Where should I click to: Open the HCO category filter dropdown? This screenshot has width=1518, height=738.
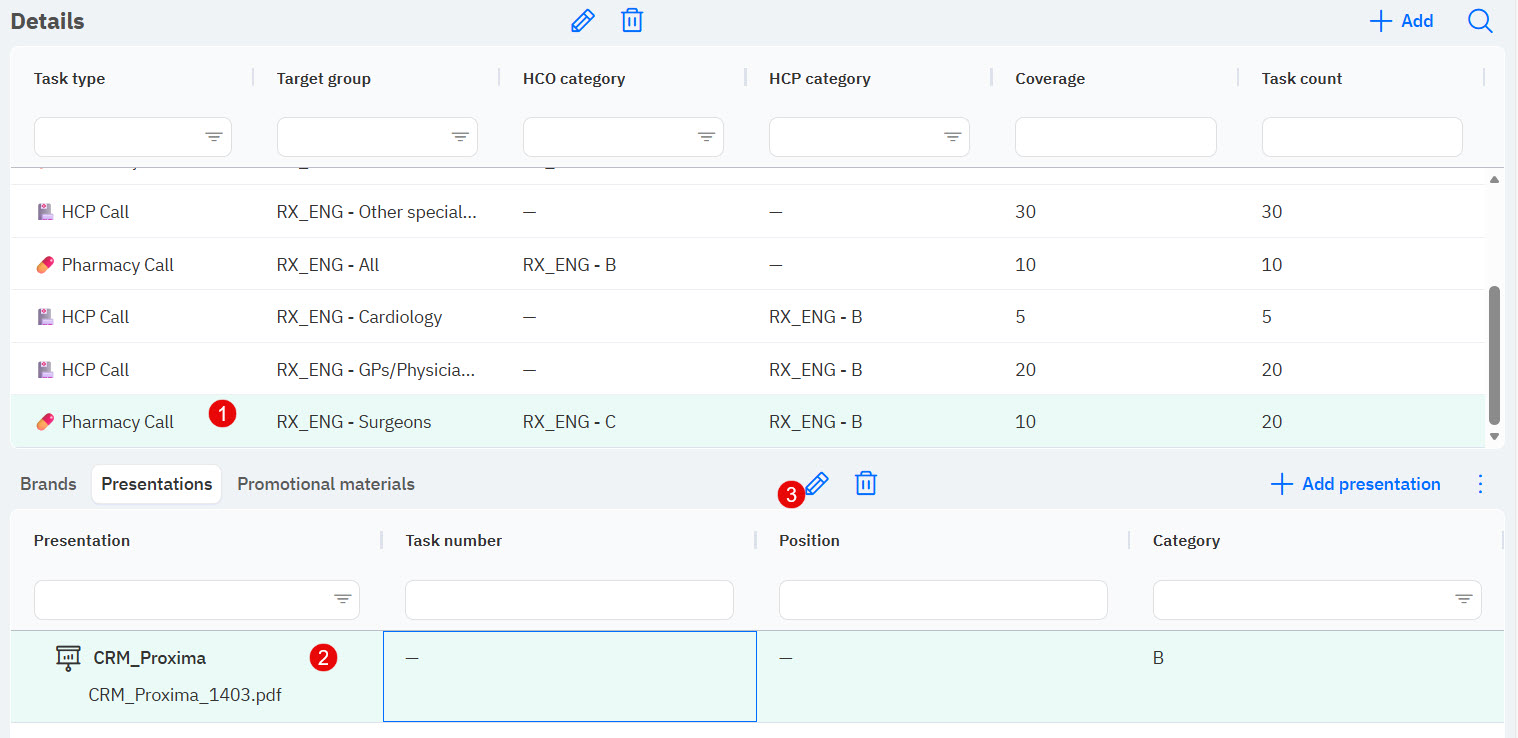(x=706, y=137)
